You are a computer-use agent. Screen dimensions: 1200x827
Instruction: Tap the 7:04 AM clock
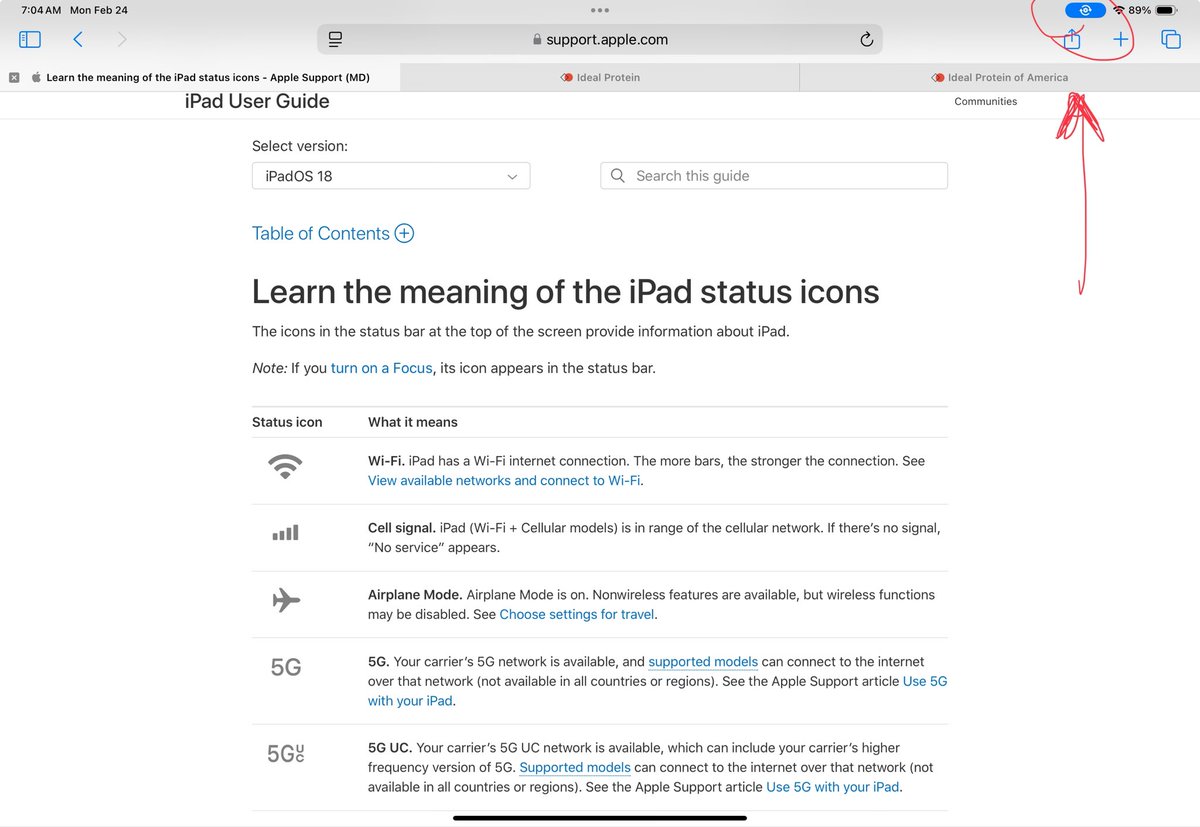pos(41,10)
